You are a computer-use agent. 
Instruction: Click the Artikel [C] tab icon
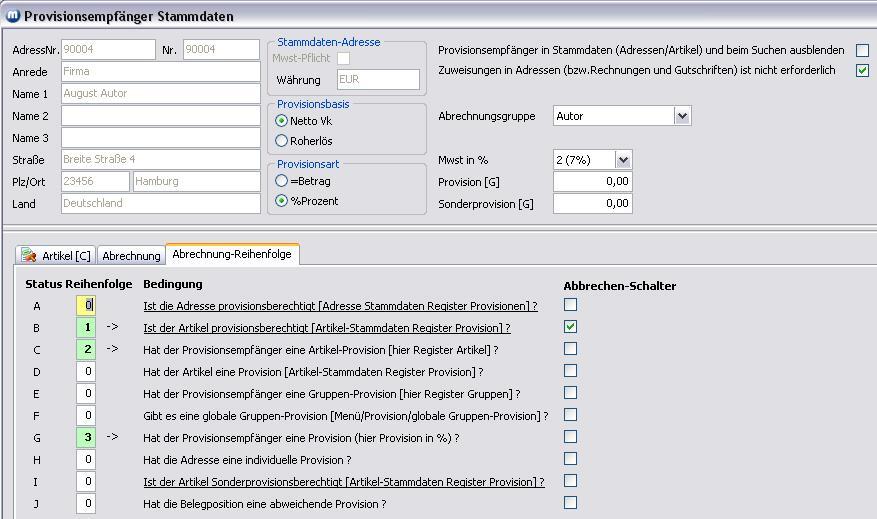(x=29, y=256)
